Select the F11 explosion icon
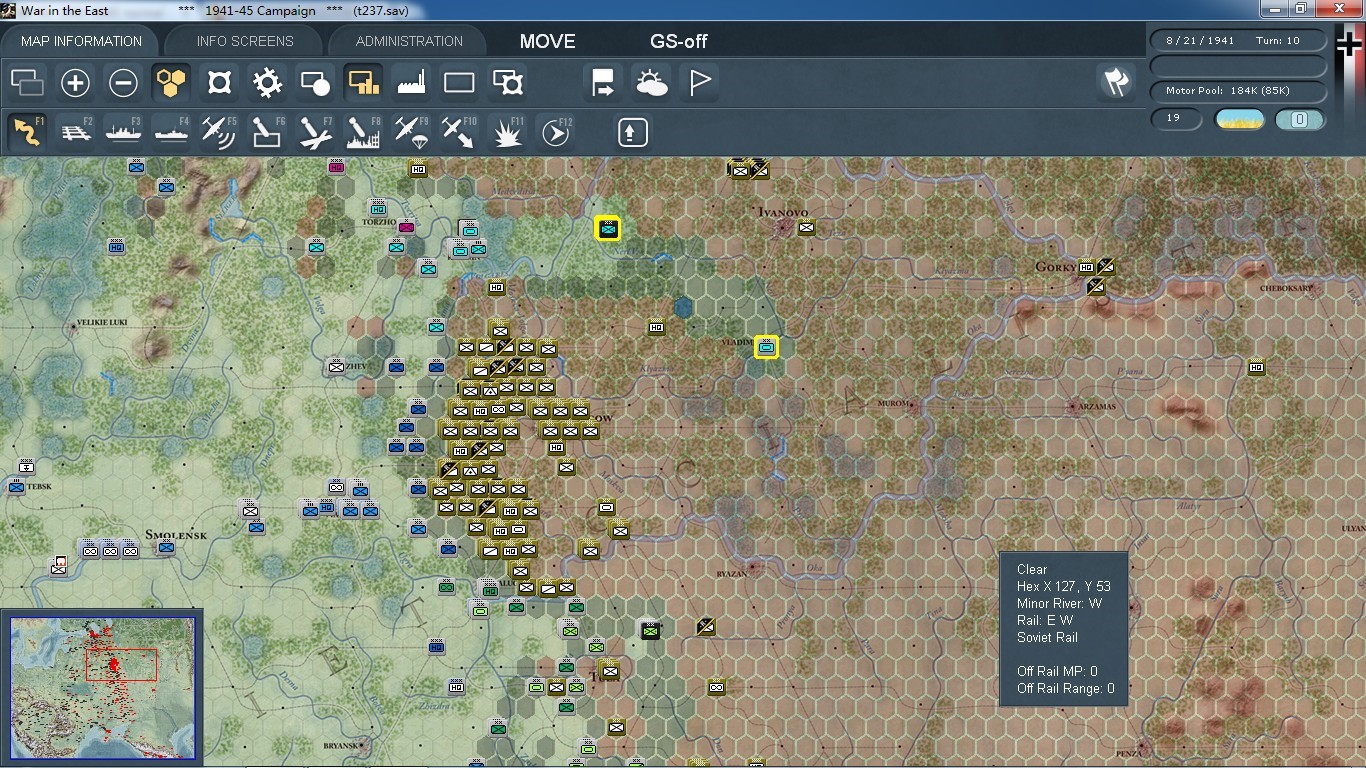1366x768 pixels. 507,131
